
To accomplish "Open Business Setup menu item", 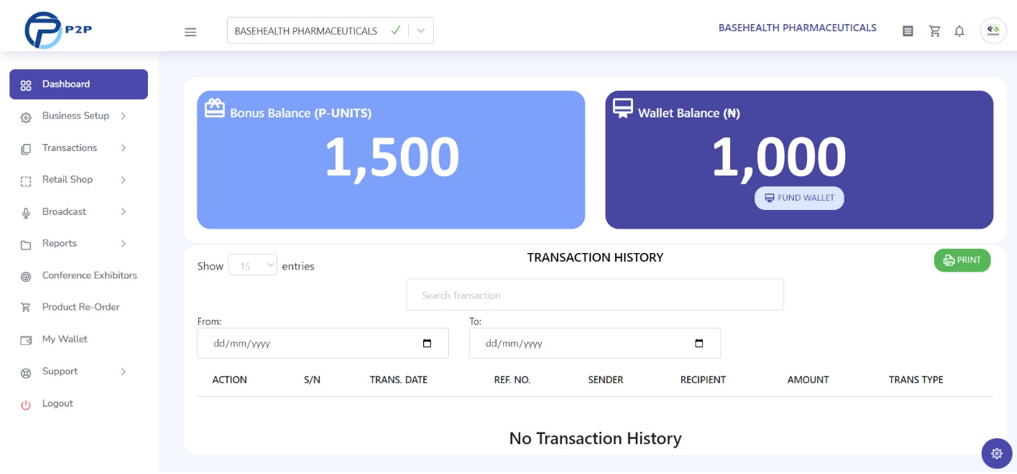I will pos(78,116).
